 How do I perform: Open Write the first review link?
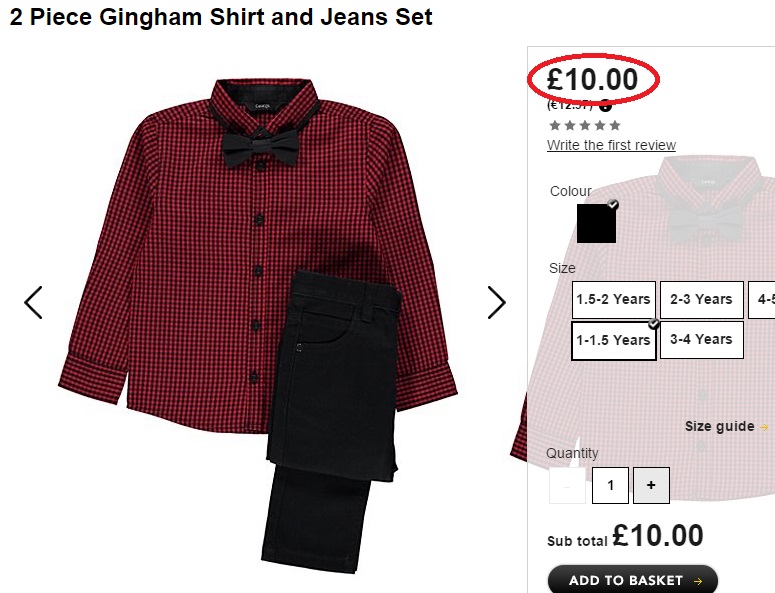click(x=611, y=145)
